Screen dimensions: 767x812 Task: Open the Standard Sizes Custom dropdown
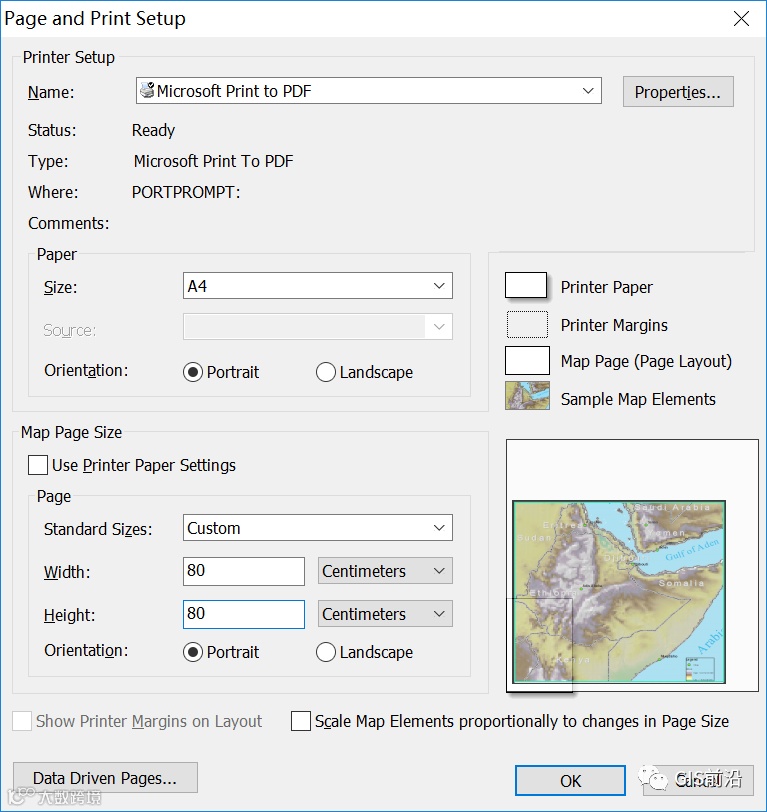pyautogui.click(x=439, y=528)
